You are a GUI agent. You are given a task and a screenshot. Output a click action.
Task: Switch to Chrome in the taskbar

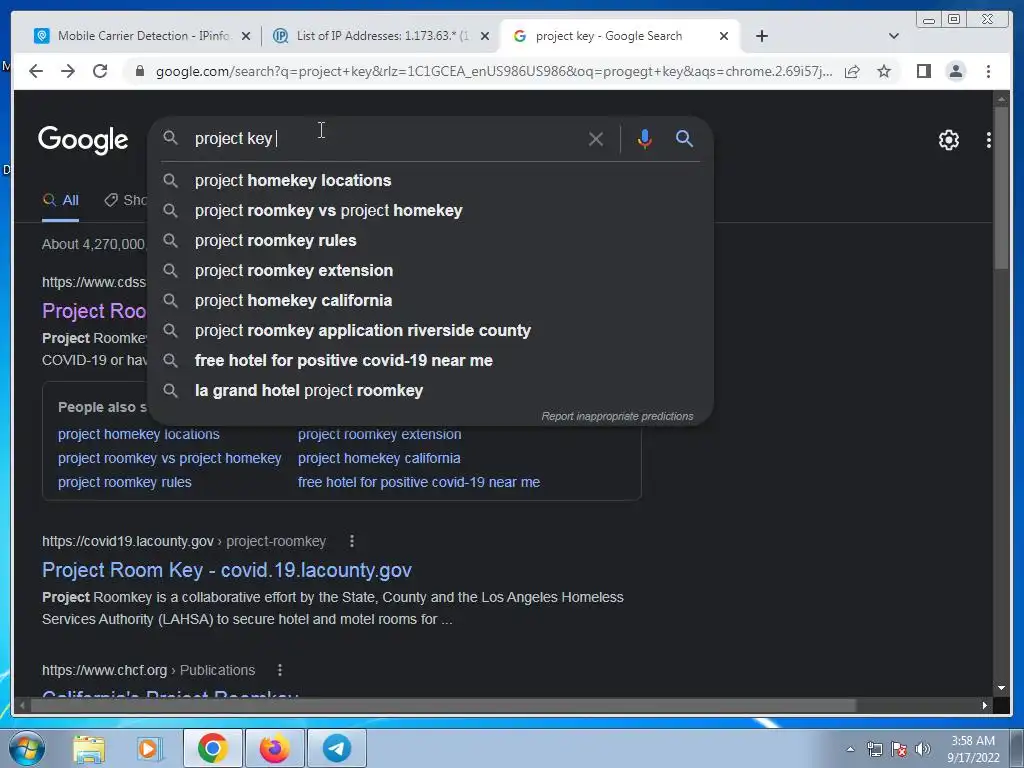(212, 748)
